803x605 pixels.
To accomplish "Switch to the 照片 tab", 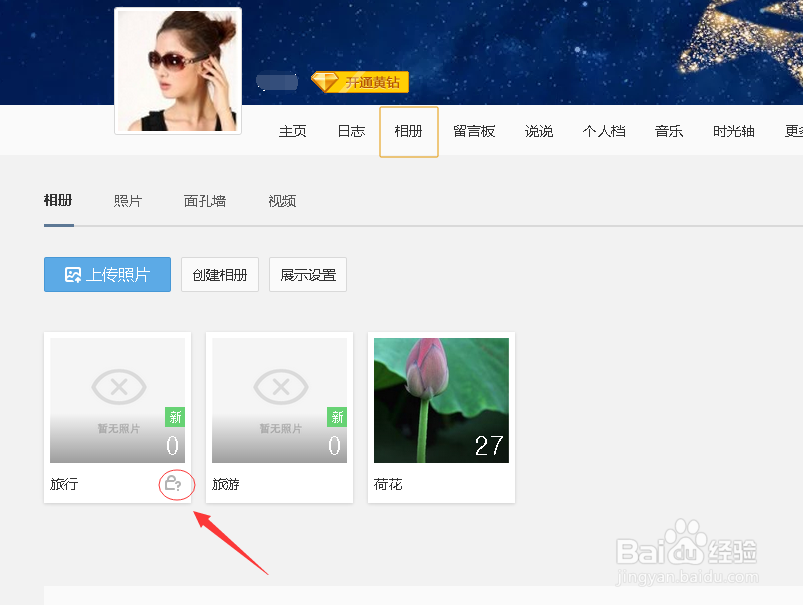I will click(127, 200).
